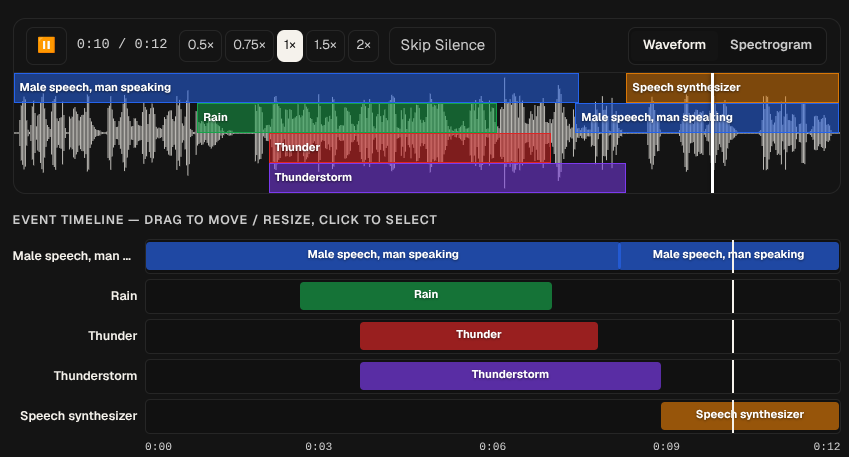Click the 0:00 time axis label
849x457 pixels.
click(x=158, y=447)
